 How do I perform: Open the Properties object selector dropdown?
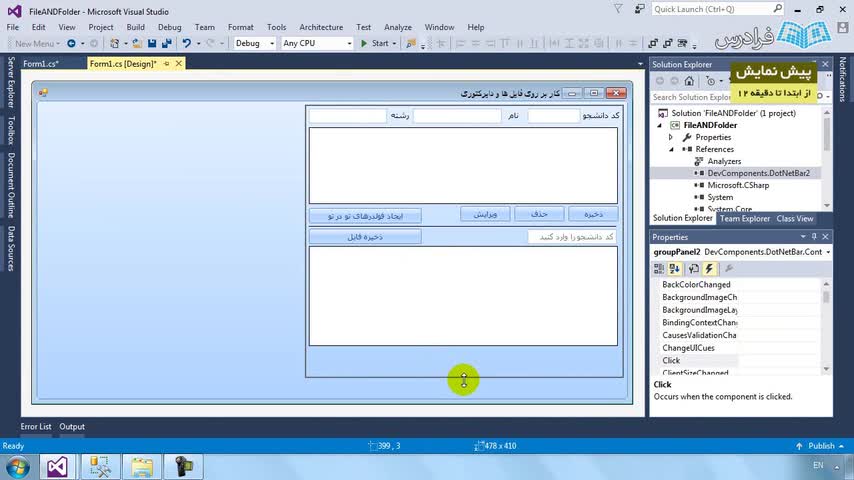click(x=828, y=252)
